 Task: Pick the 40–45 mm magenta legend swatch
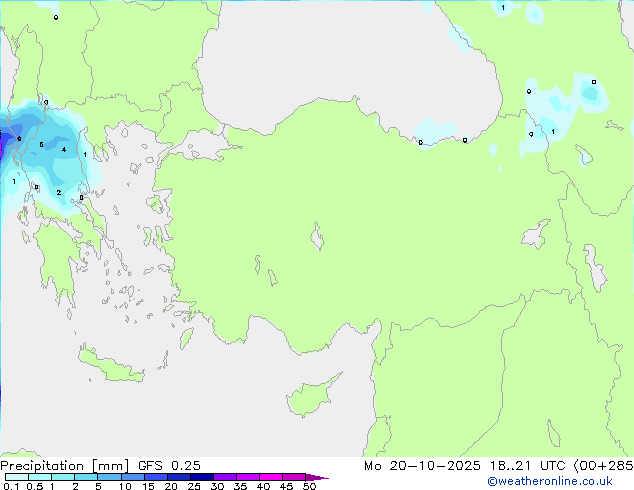(x=271, y=477)
